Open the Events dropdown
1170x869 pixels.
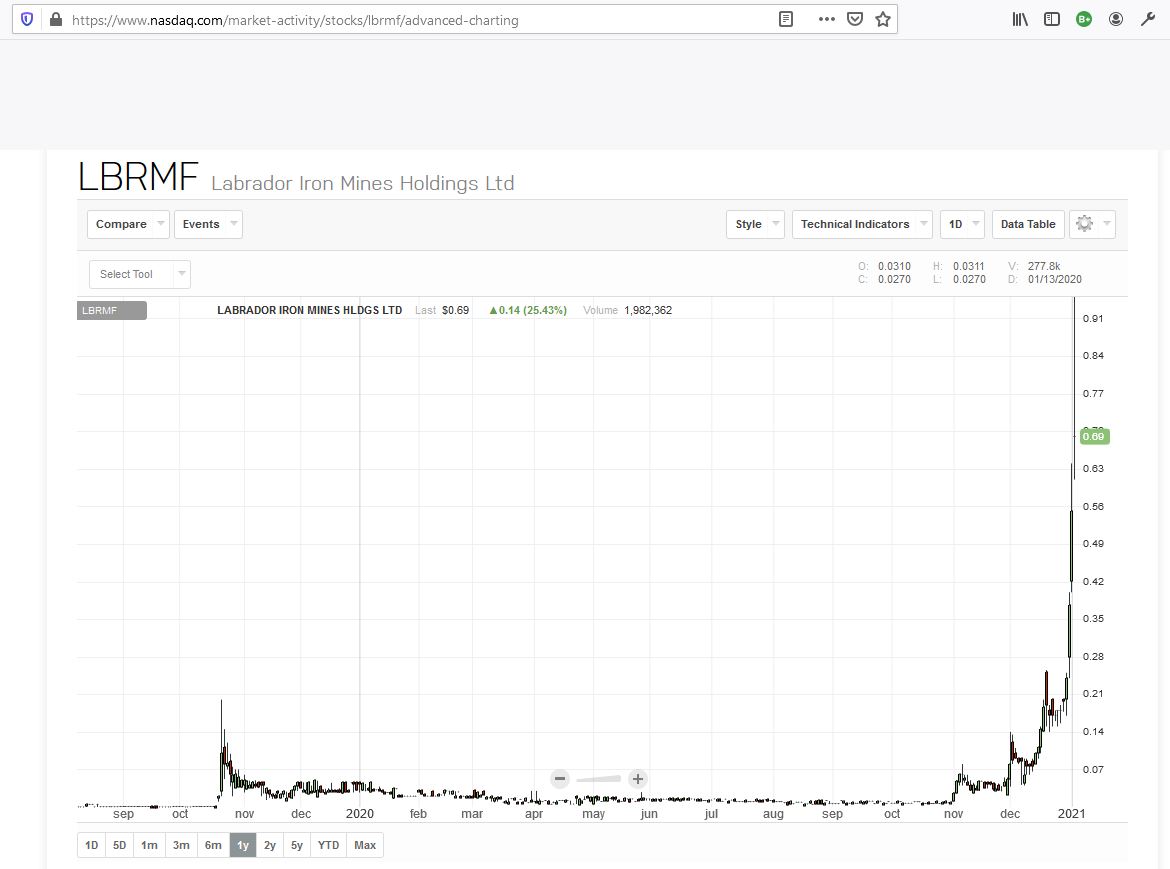point(208,224)
